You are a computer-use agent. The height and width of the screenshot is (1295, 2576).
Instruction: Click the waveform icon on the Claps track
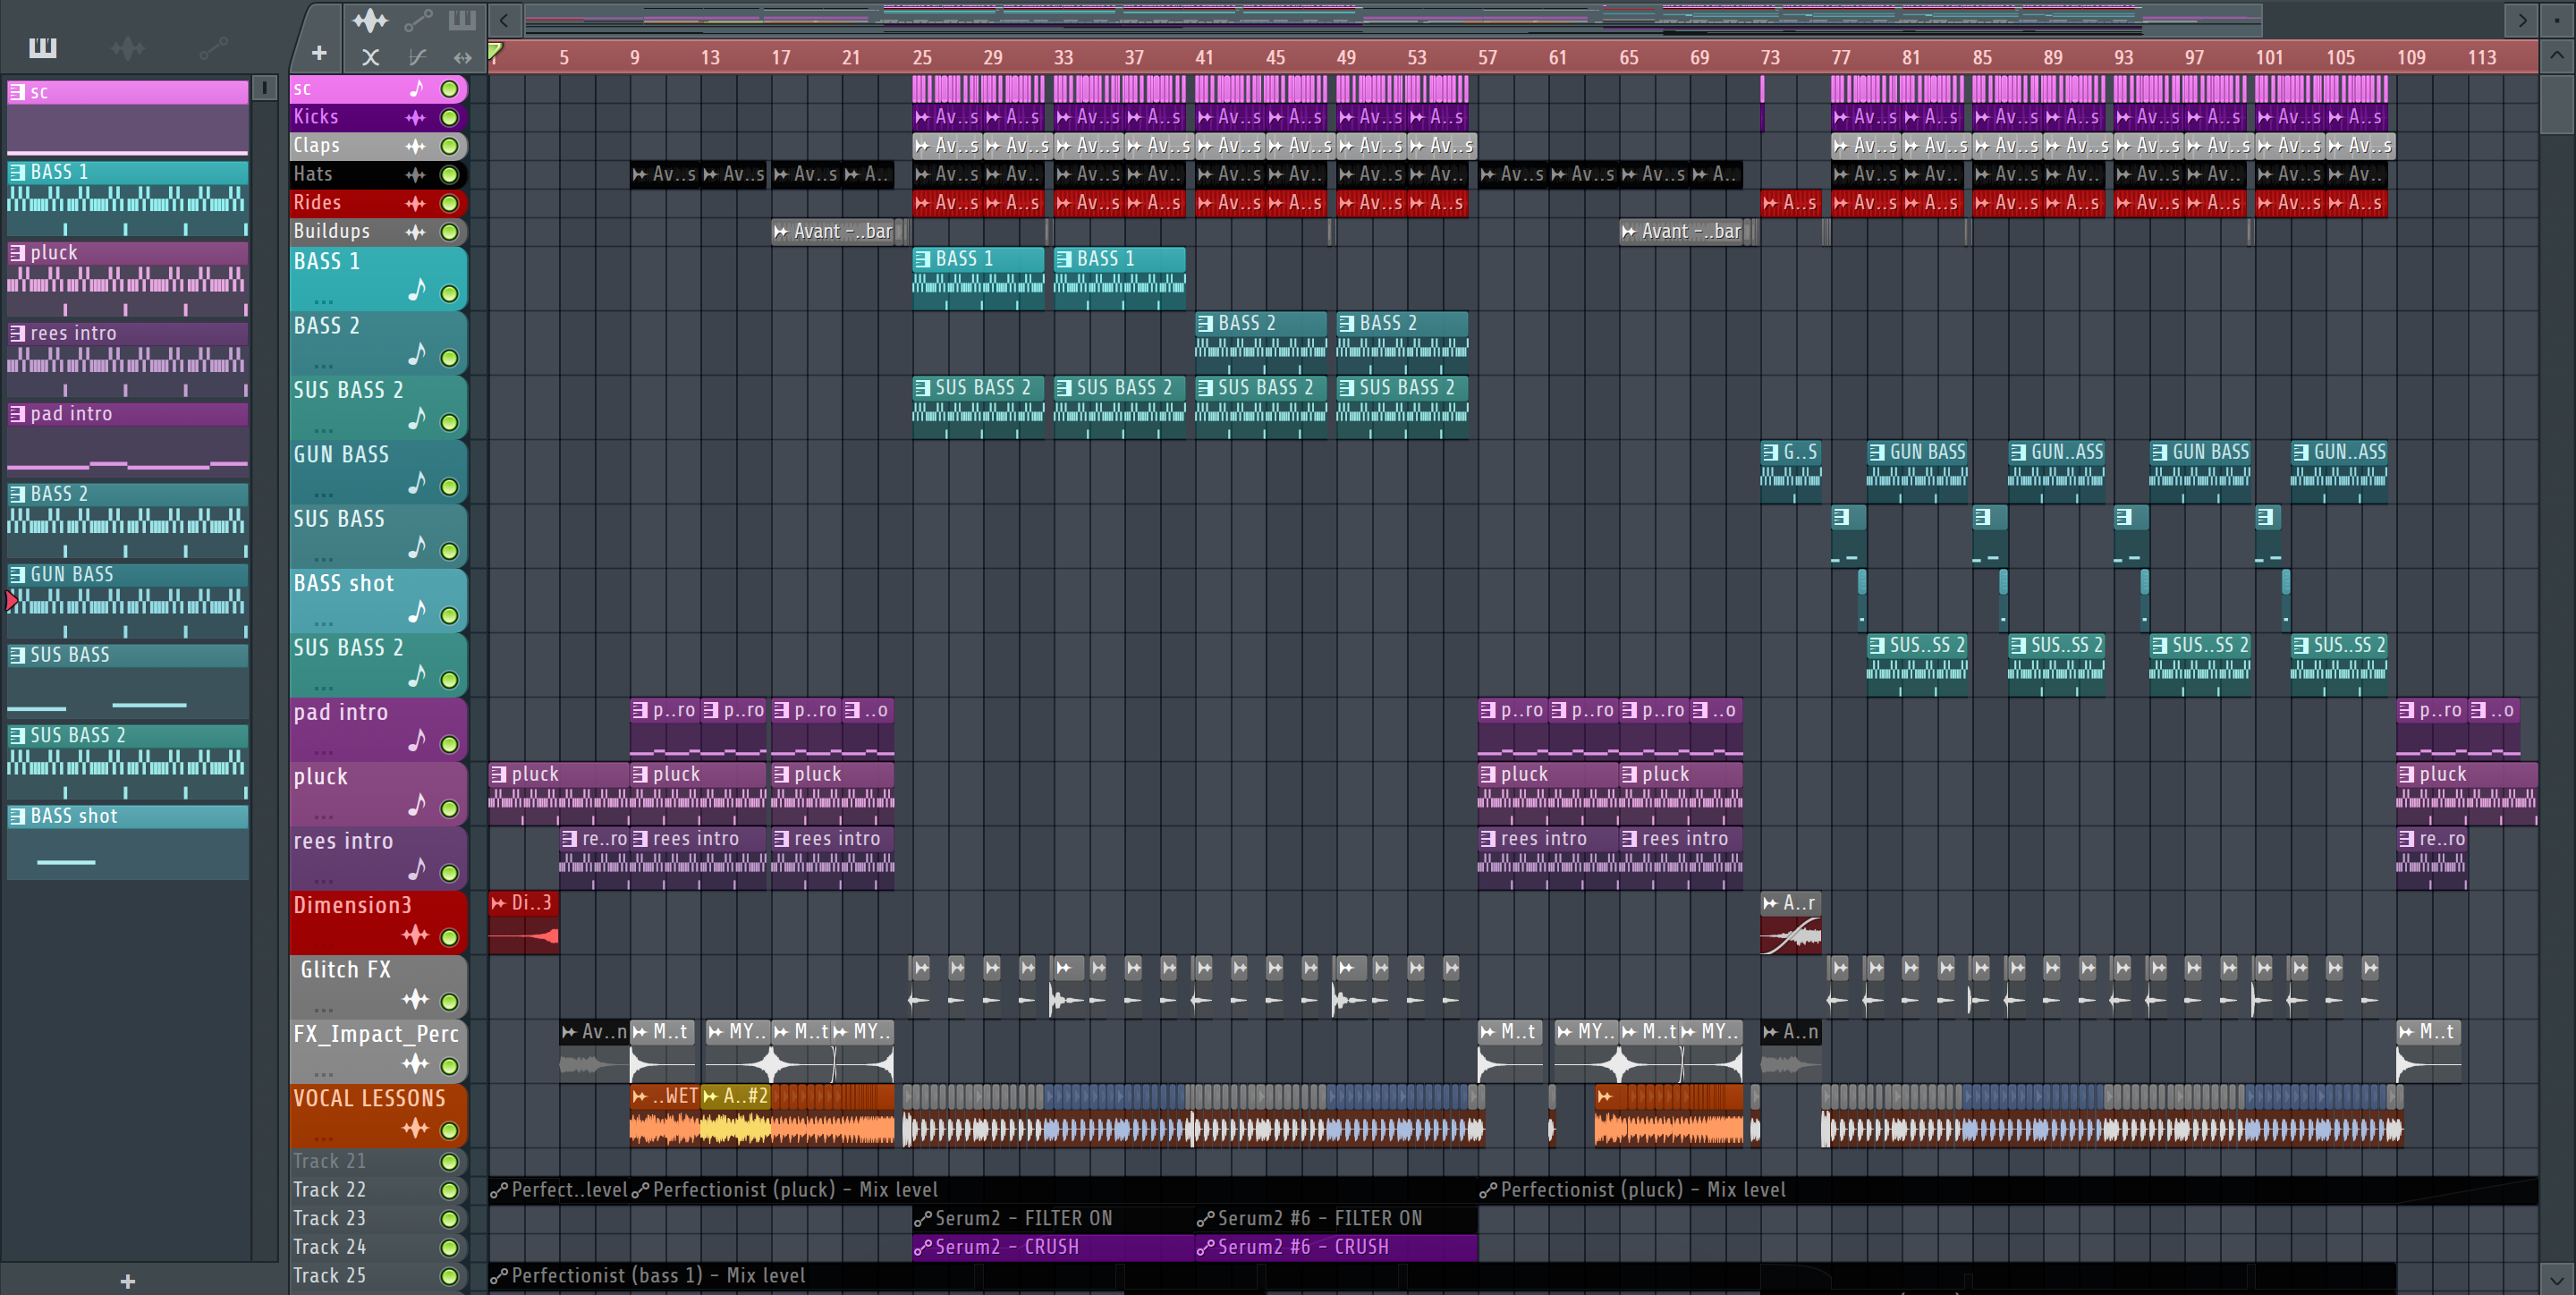tap(415, 146)
